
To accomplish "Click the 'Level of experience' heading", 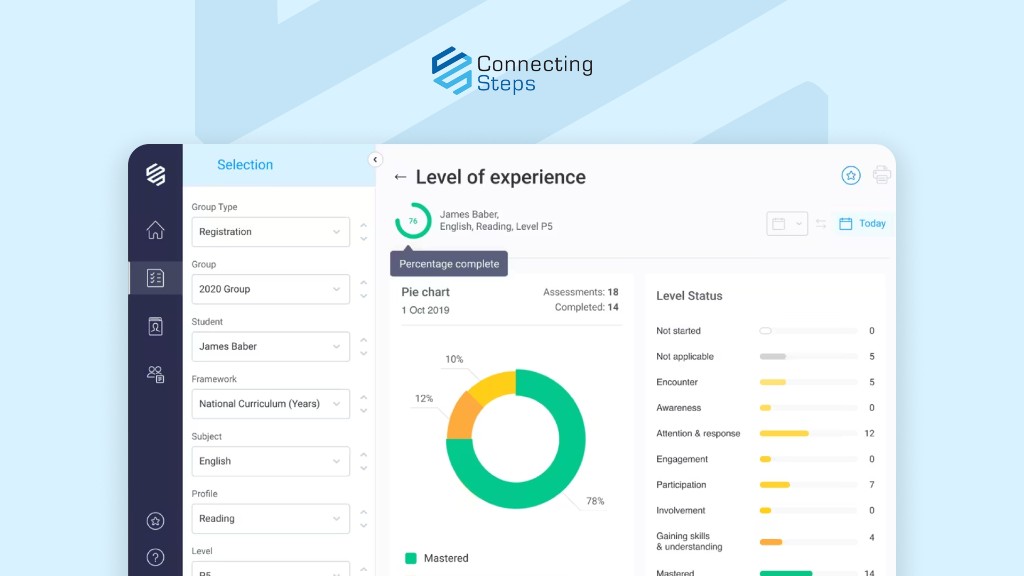I will click(x=501, y=177).
